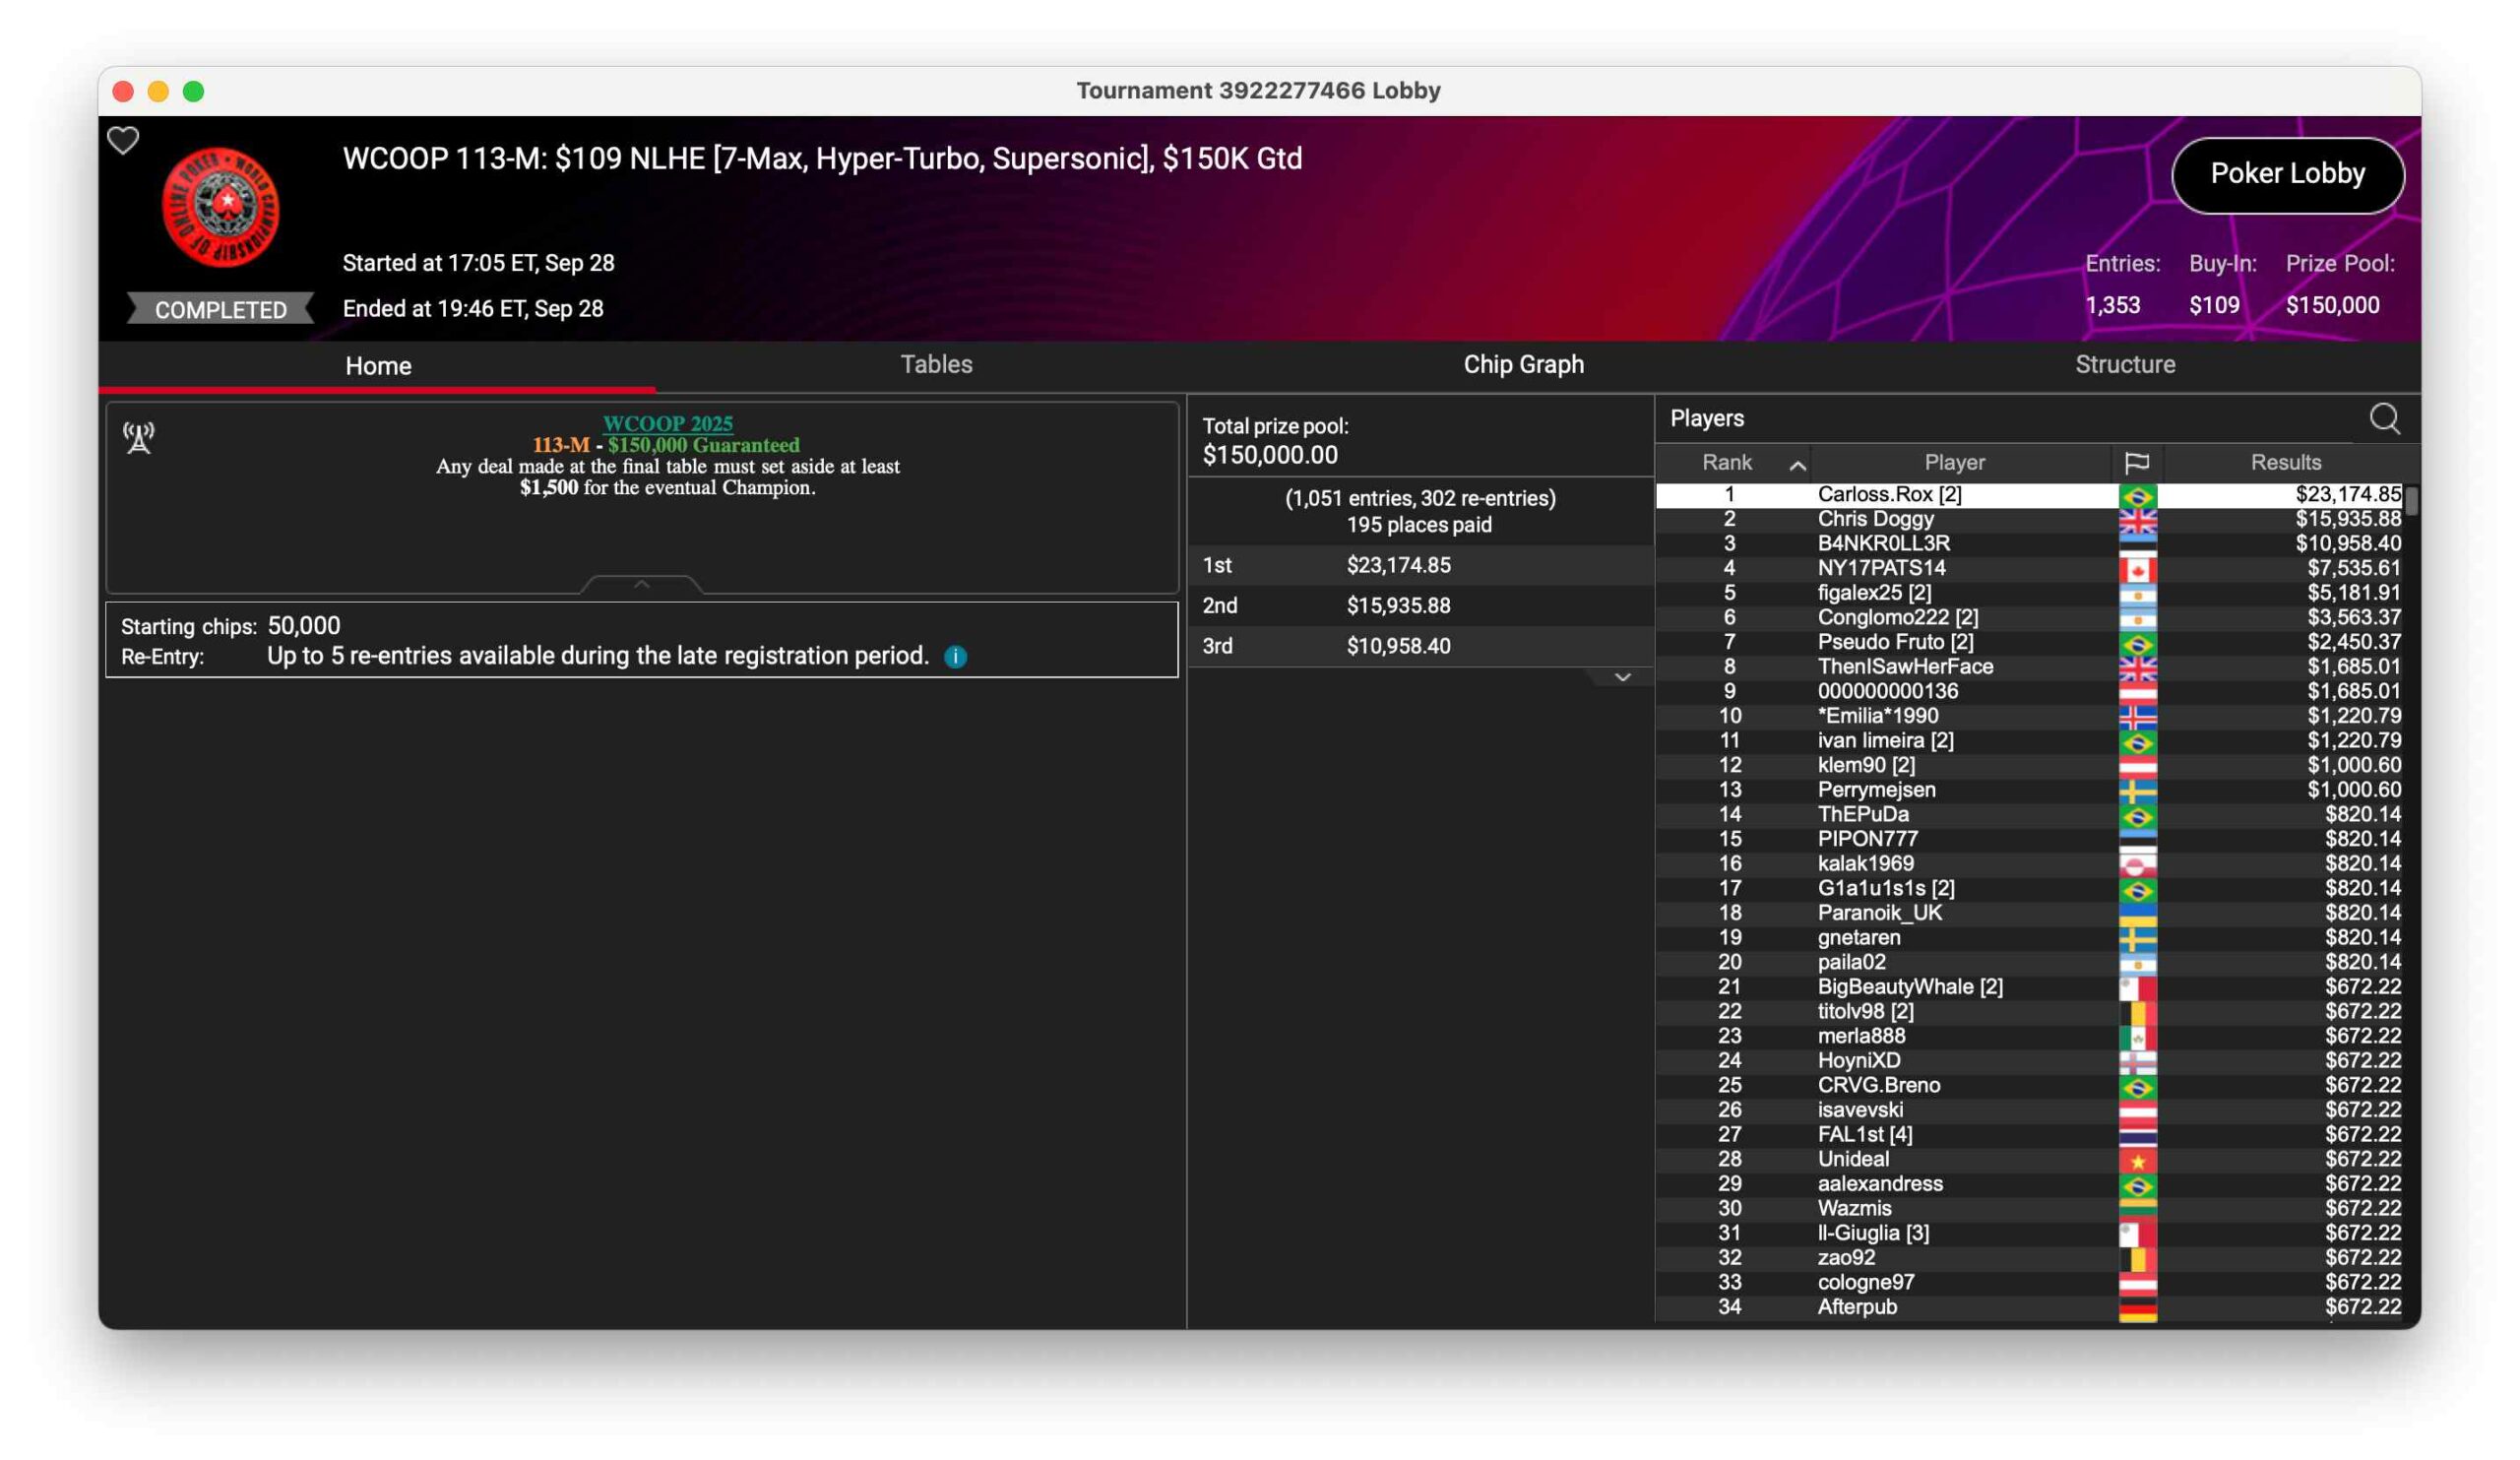Open the Chip Graph tab

click(x=1523, y=365)
